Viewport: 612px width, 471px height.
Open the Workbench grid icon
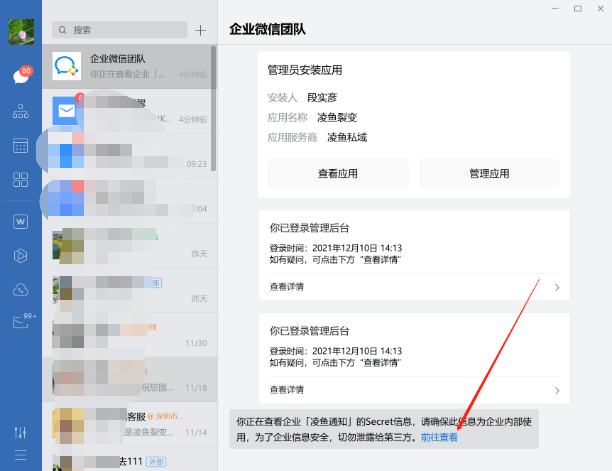tap(20, 180)
